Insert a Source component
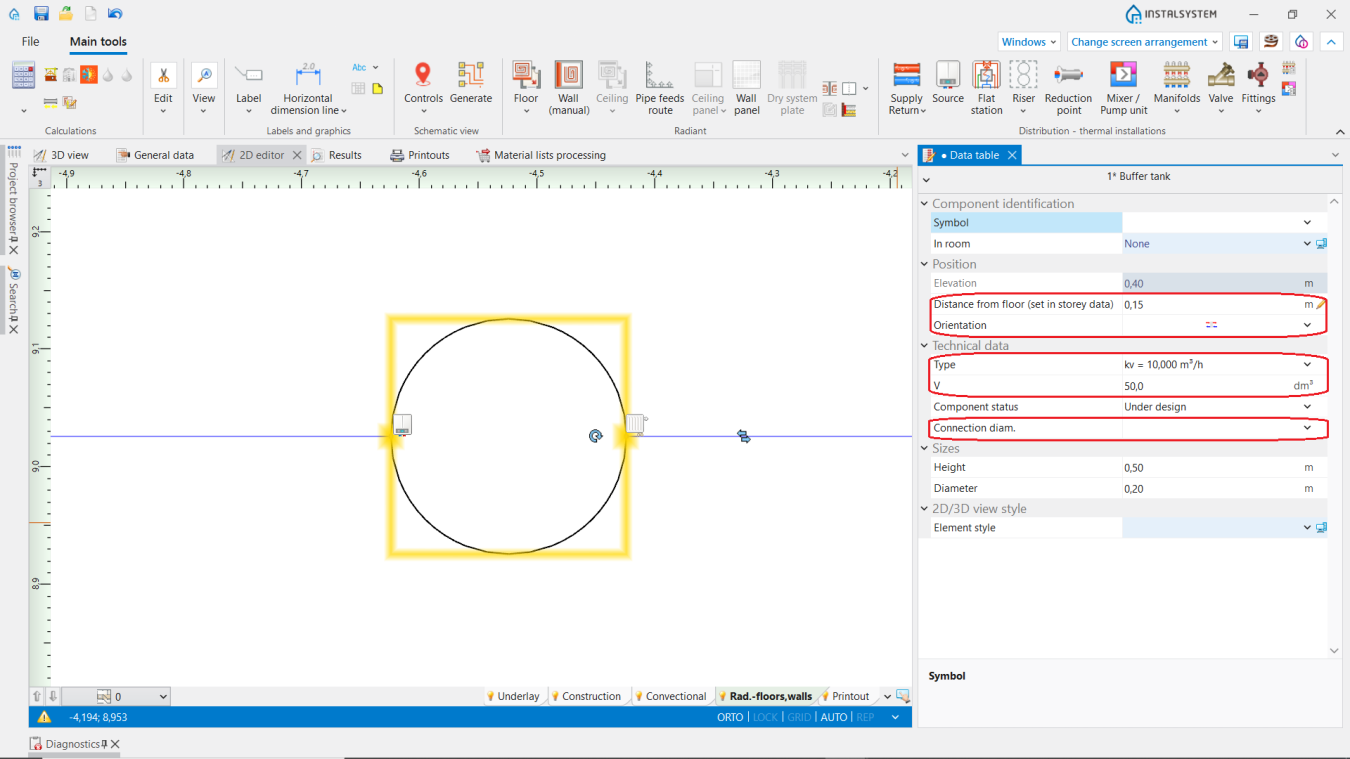The height and width of the screenshot is (759, 1350). (x=948, y=87)
